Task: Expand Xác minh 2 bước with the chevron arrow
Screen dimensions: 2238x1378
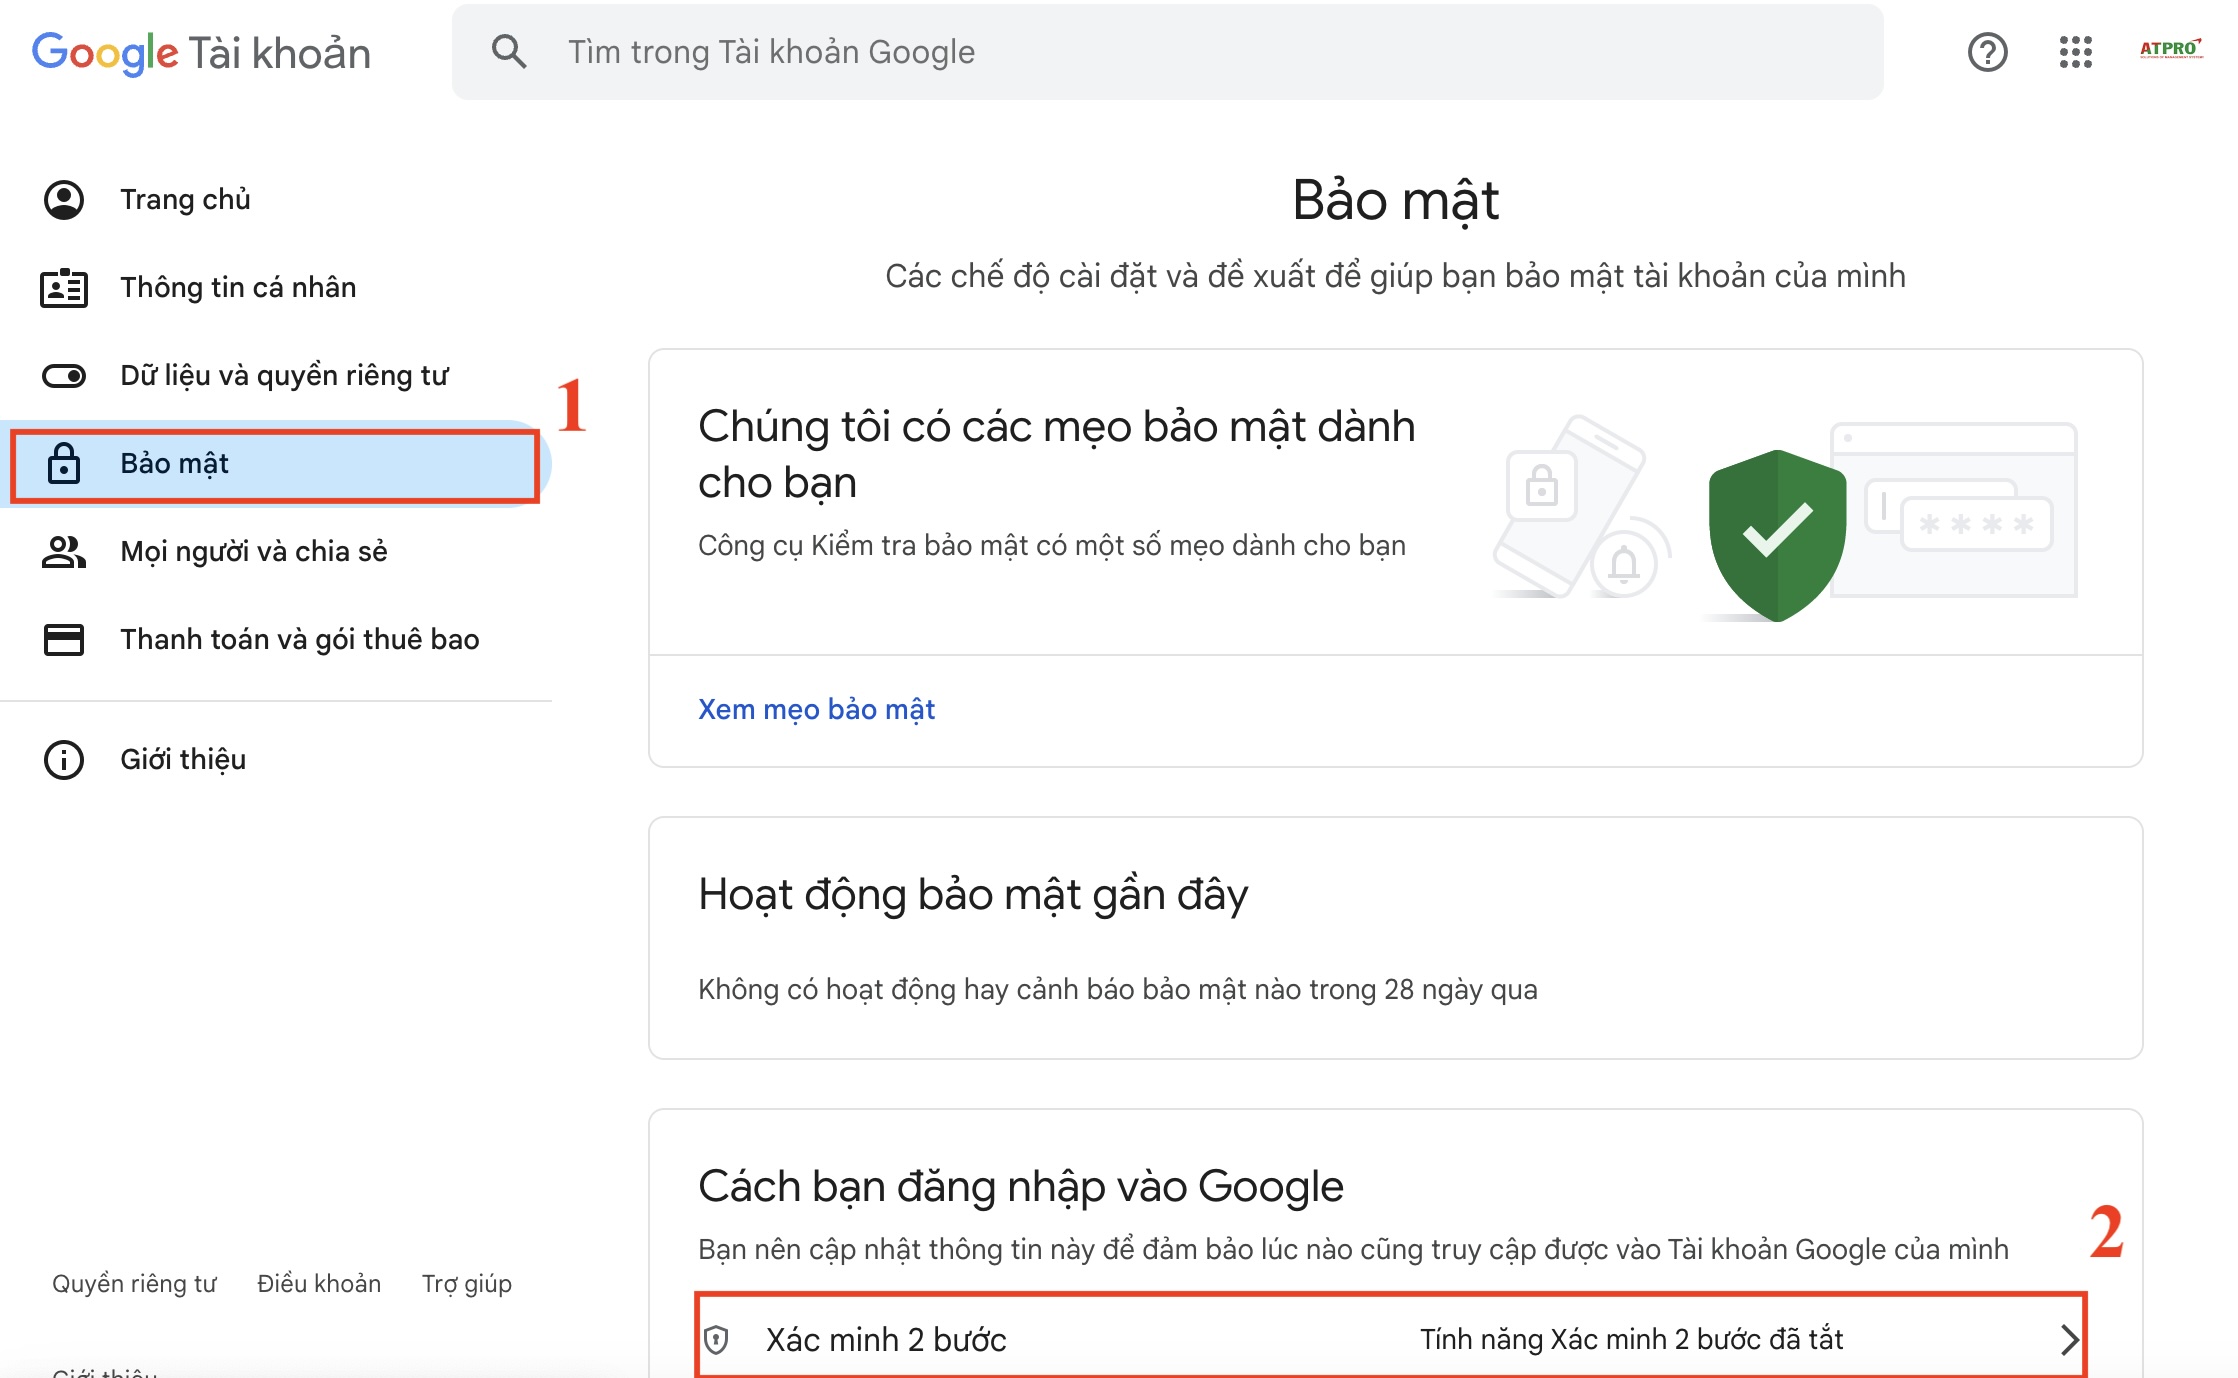Action: click(x=2070, y=1339)
